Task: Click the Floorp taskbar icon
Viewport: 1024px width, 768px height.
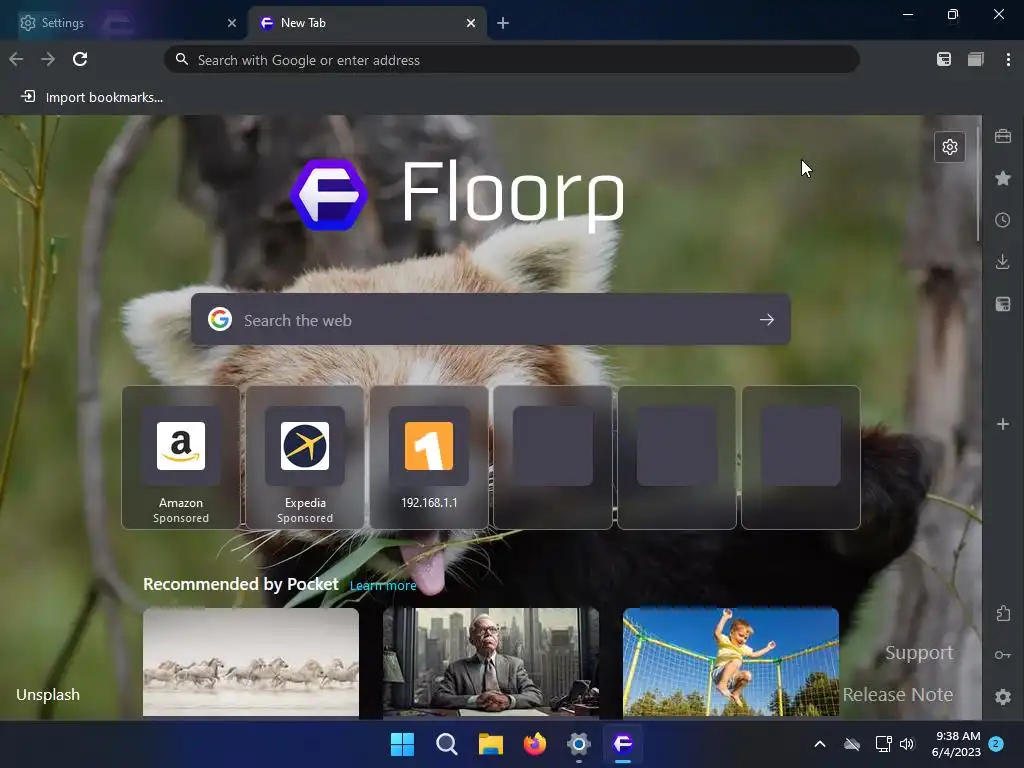Action: click(x=623, y=744)
